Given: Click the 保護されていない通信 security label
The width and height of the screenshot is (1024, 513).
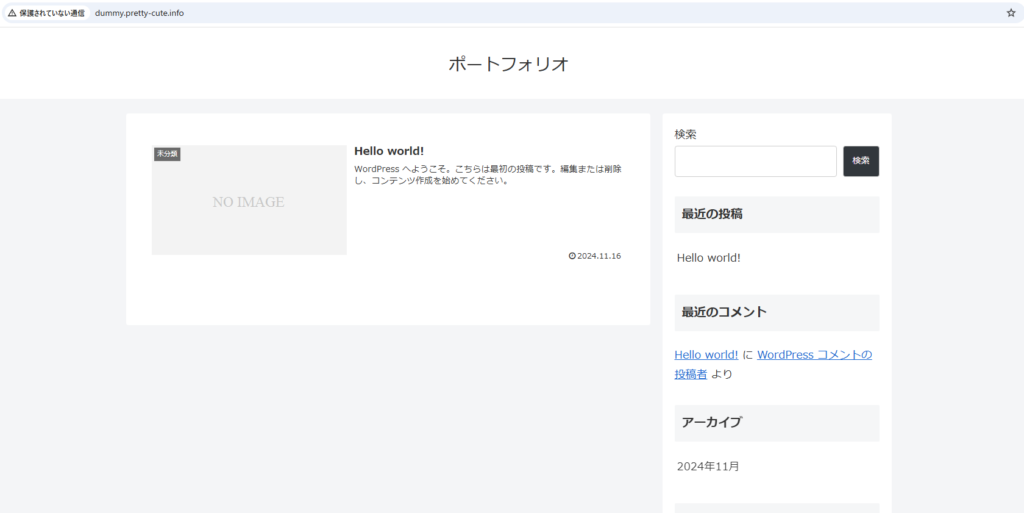Looking at the screenshot, I should (51, 13).
